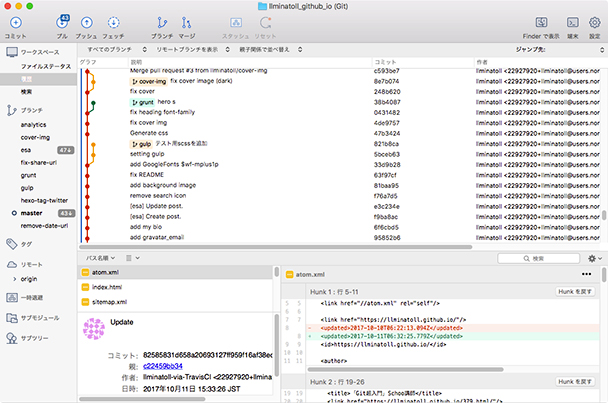This screenshot has height=403, width=608.
Task: Click the Merge (マージ) toolbar icon
Action: coord(187,22)
